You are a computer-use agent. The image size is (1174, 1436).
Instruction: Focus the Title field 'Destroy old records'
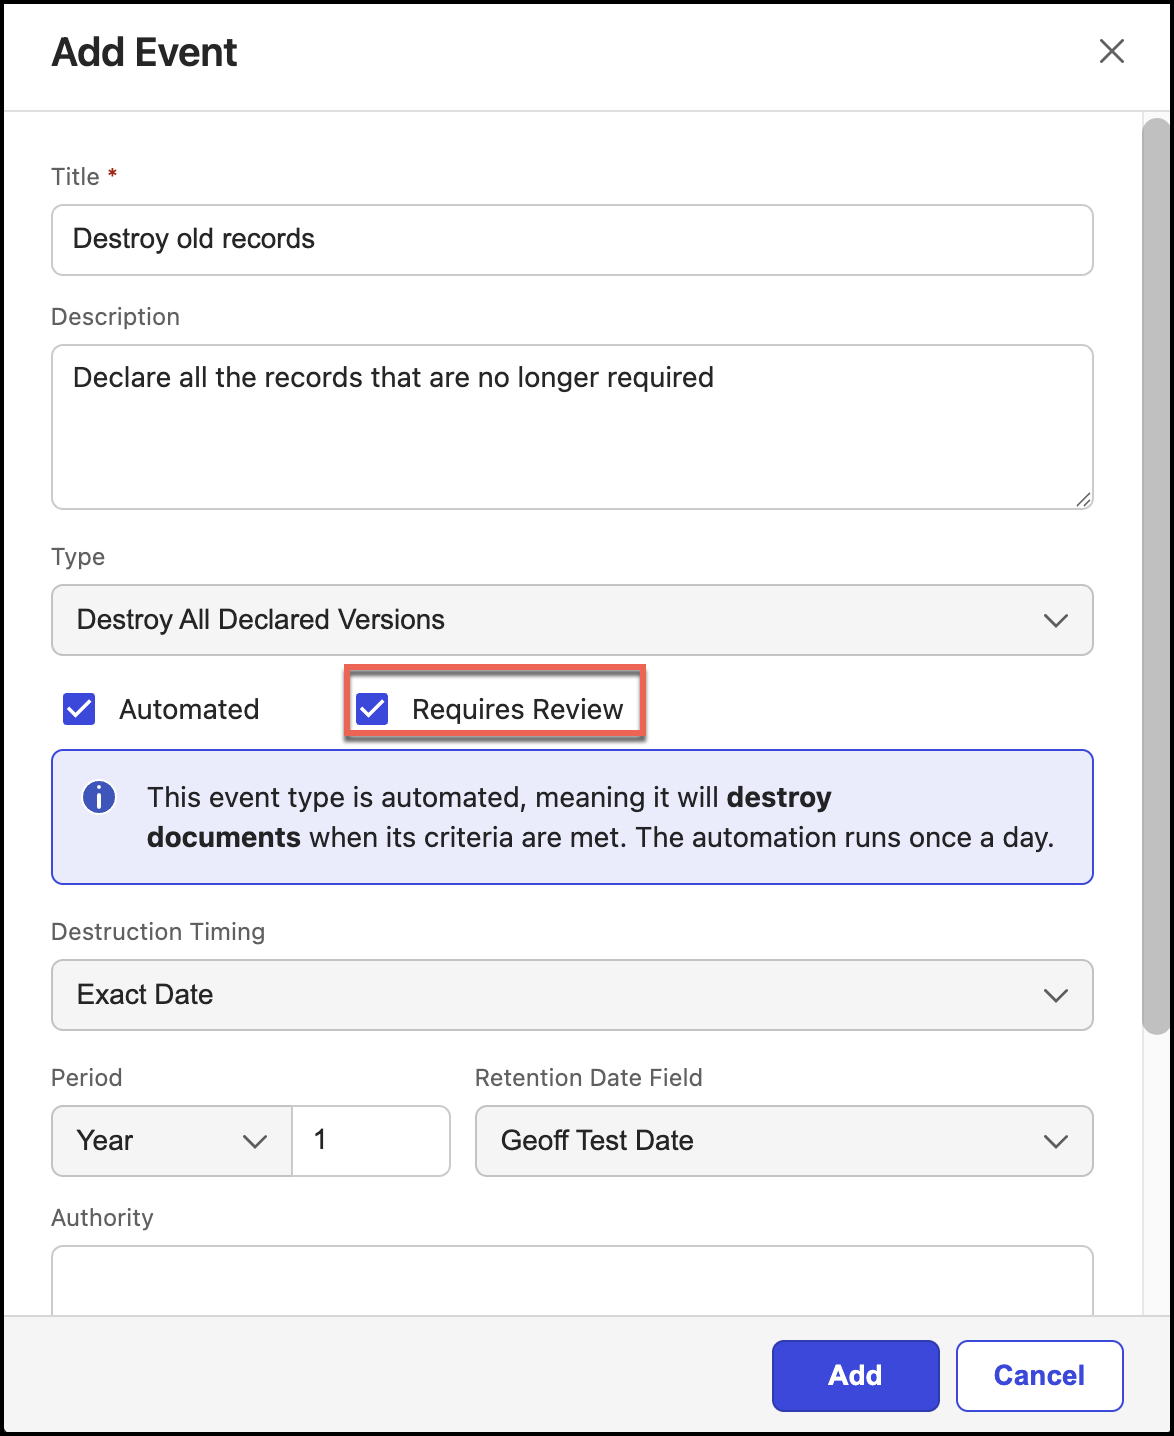point(572,240)
